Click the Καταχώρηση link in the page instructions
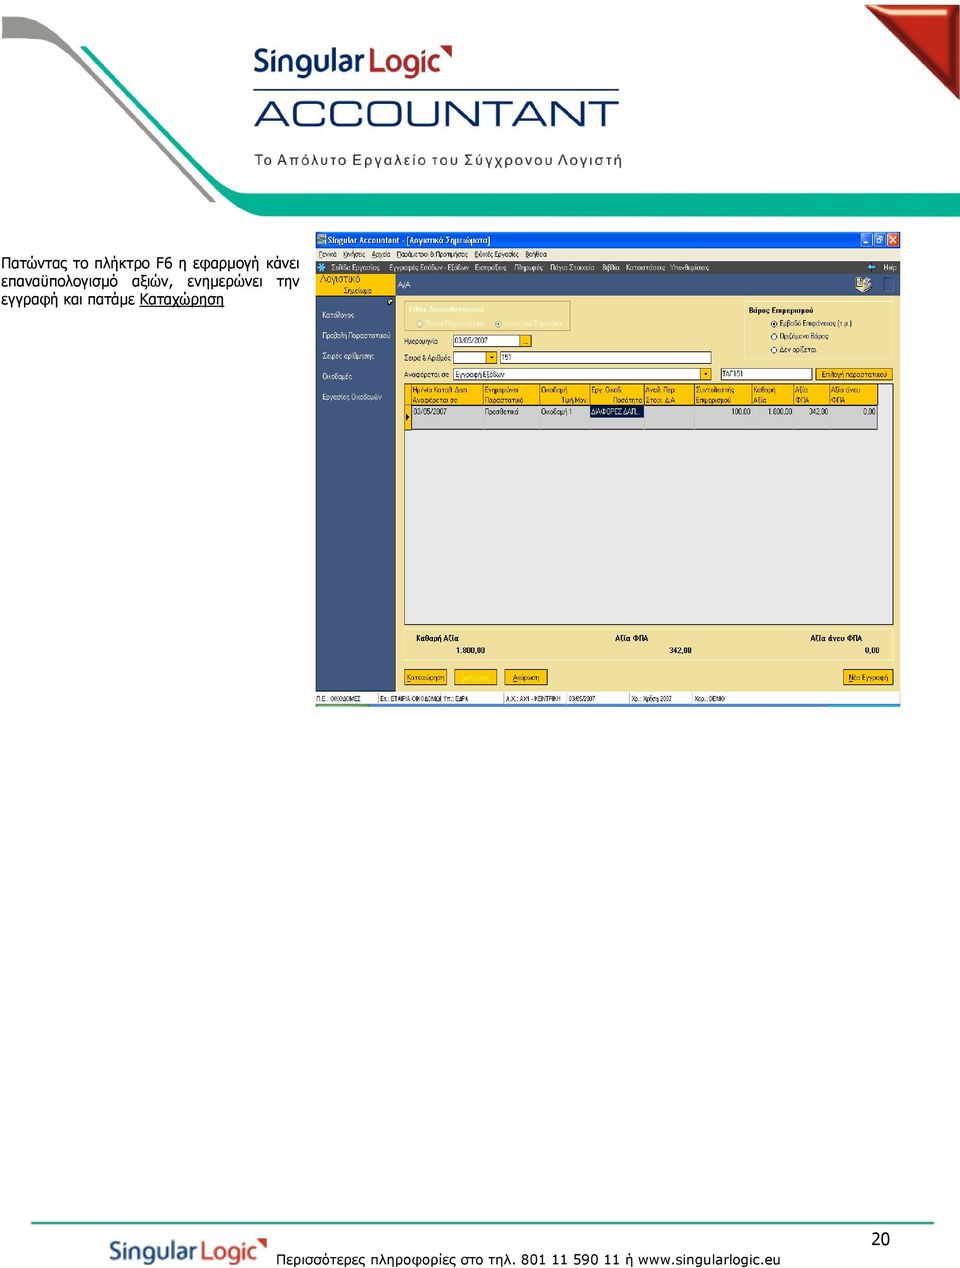960x1268 pixels. [182, 300]
